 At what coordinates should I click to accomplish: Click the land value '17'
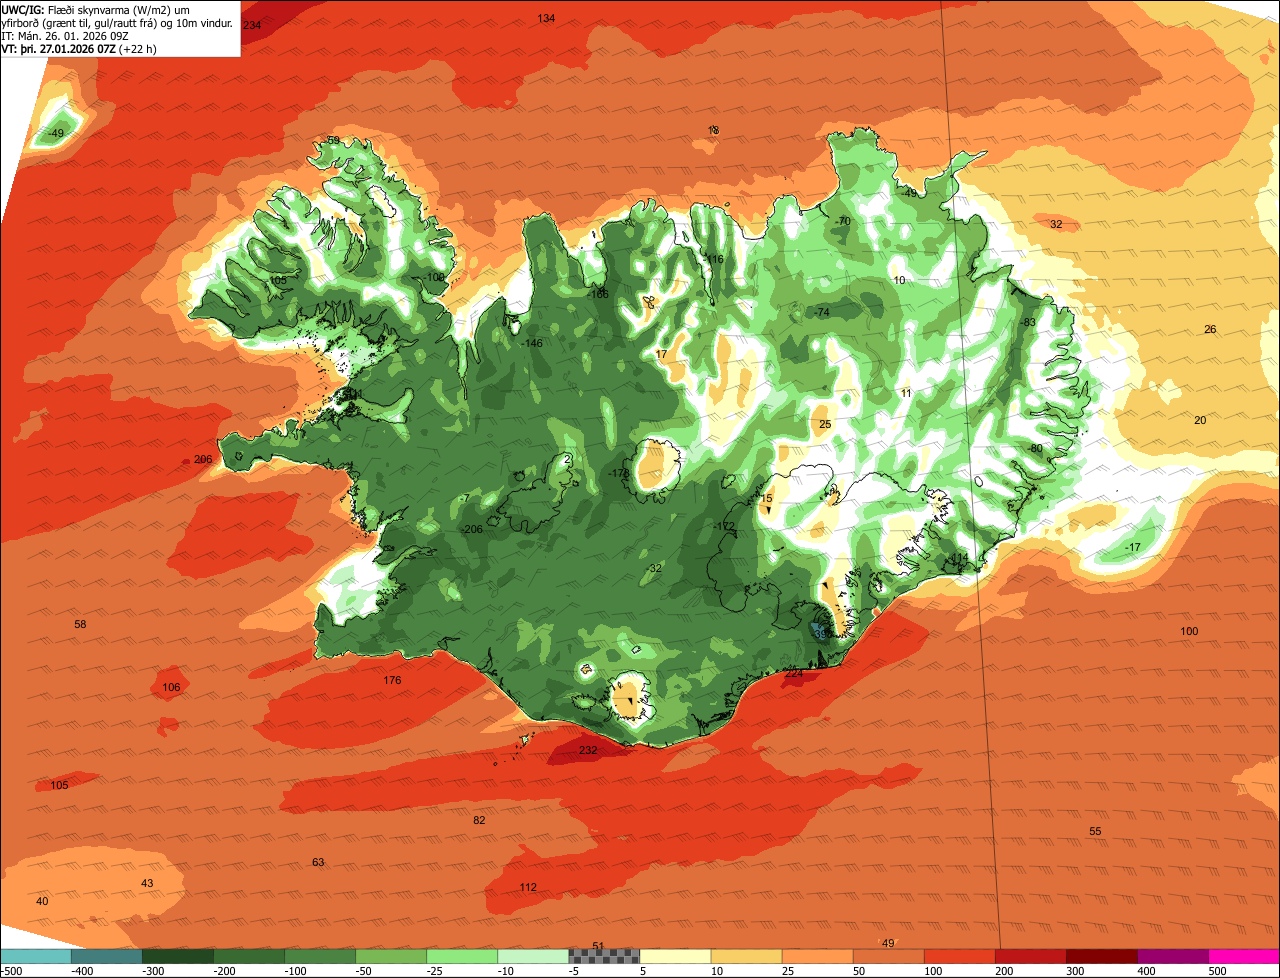661,355
